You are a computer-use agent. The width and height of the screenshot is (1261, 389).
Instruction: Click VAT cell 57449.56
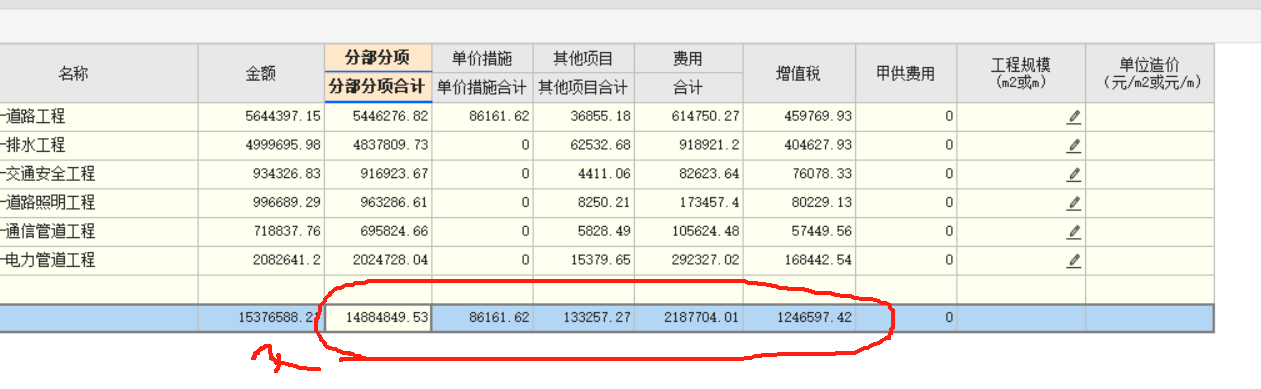pyautogui.click(x=799, y=232)
